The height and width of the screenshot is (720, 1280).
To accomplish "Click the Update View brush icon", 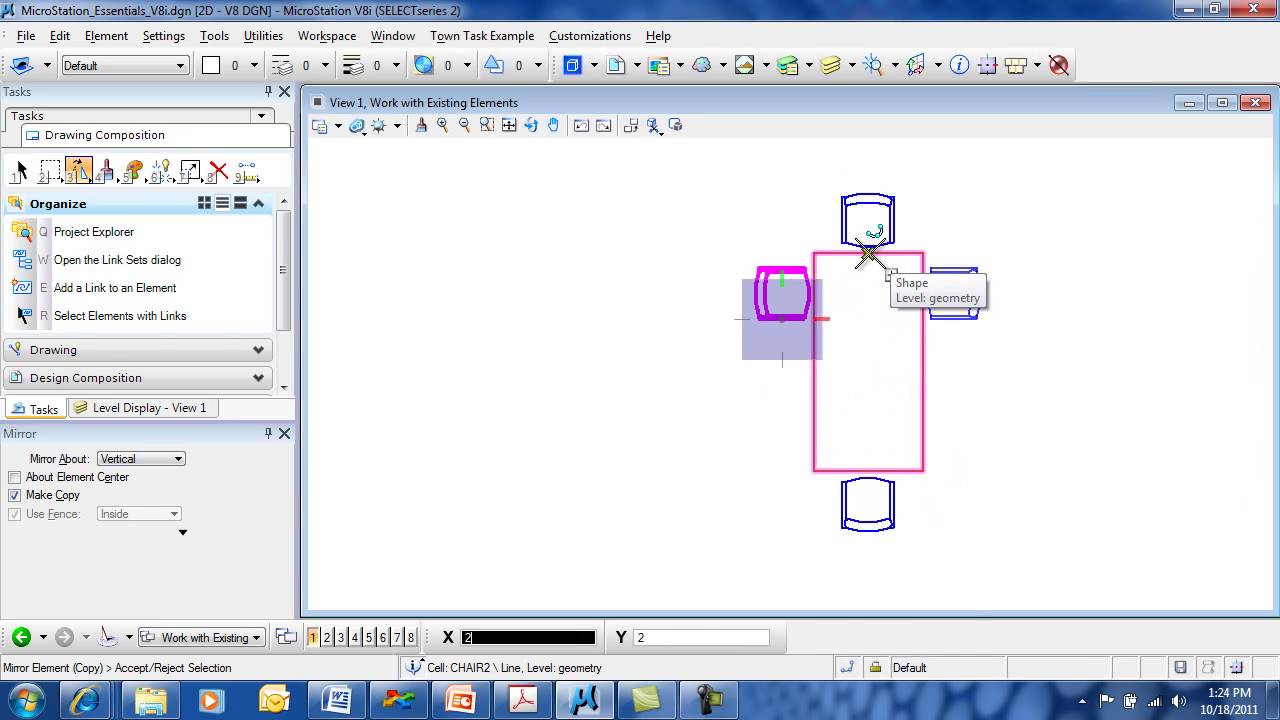I will tap(421, 125).
